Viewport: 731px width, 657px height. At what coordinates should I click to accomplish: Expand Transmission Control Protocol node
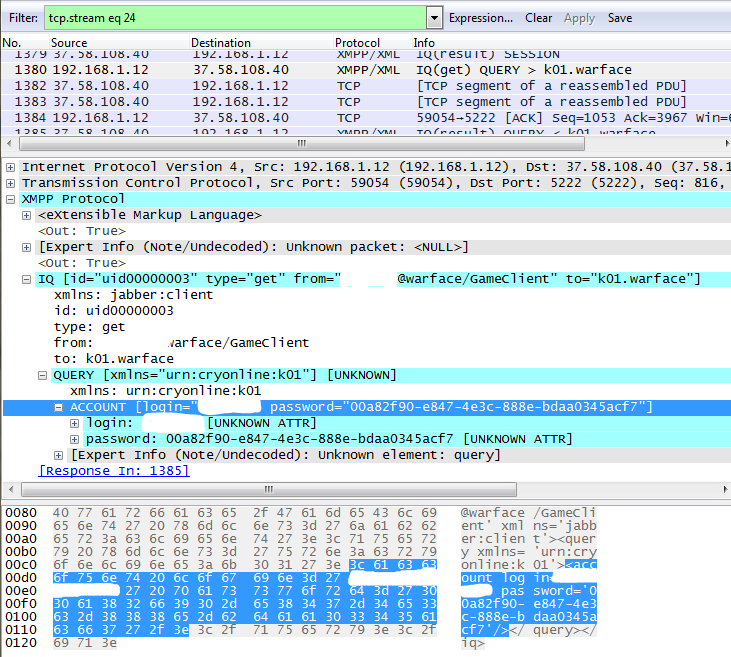click(11, 183)
